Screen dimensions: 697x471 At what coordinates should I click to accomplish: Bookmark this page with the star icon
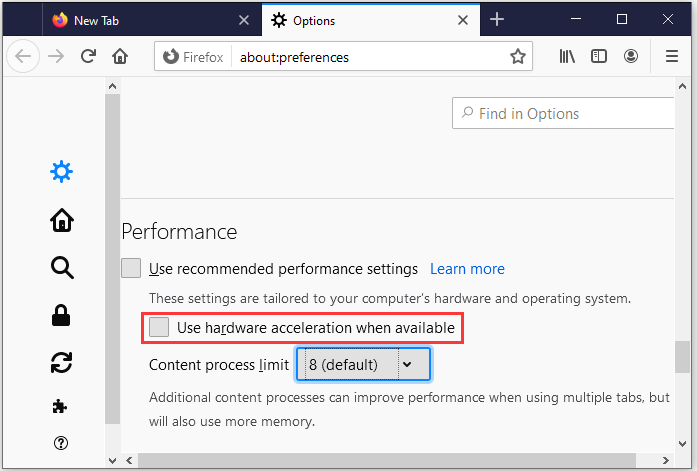(x=517, y=56)
